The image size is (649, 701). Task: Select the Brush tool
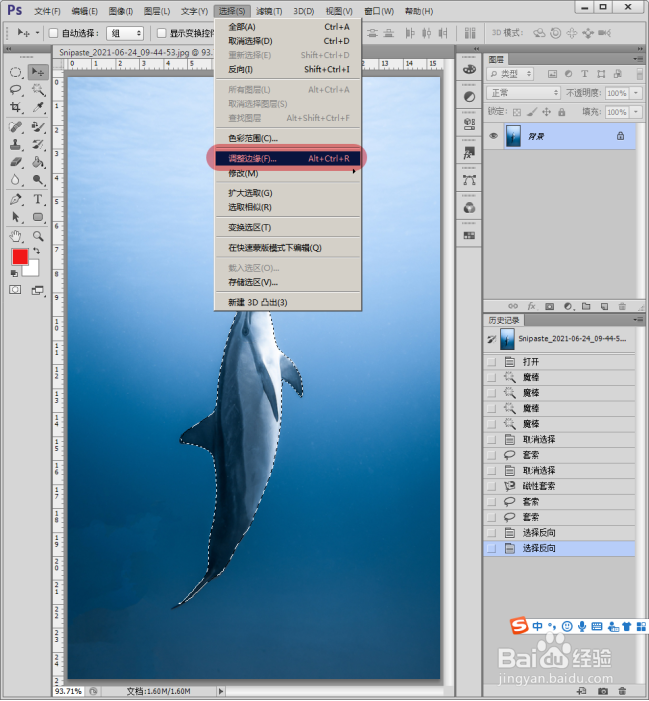pos(38,127)
